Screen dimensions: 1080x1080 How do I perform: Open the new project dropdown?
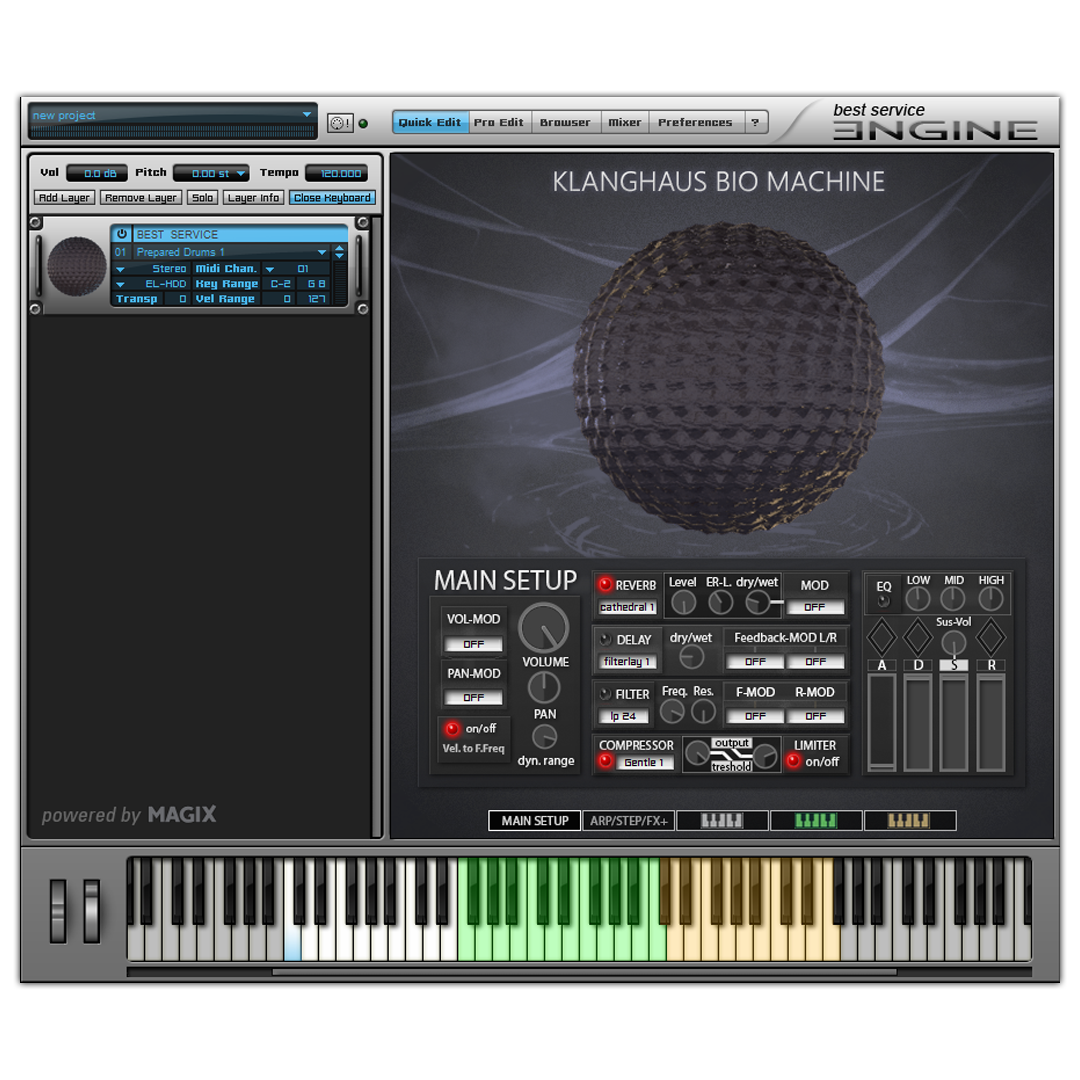tap(306, 115)
